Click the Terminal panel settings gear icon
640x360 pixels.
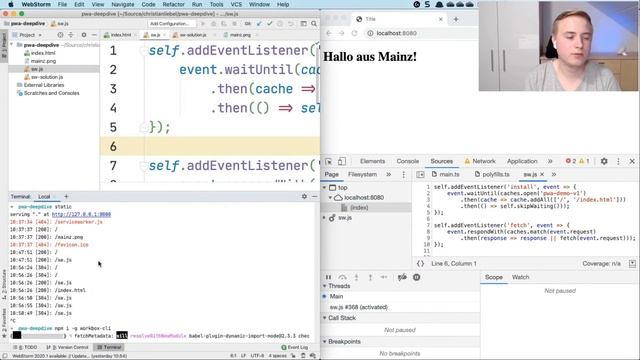[x=304, y=196]
